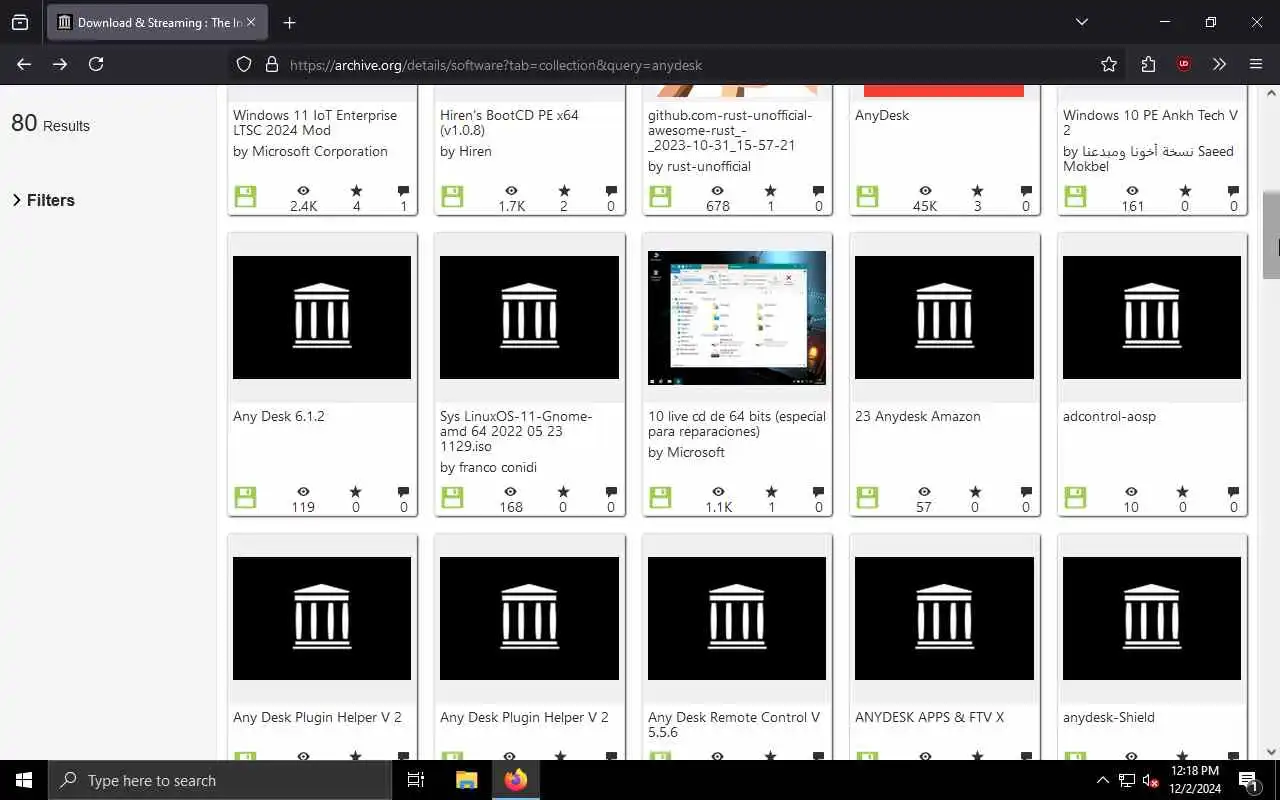The width and height of the screenshot is (1280, 800).
Task: Click the tracking protection shield icon
Action: point(244,65)
